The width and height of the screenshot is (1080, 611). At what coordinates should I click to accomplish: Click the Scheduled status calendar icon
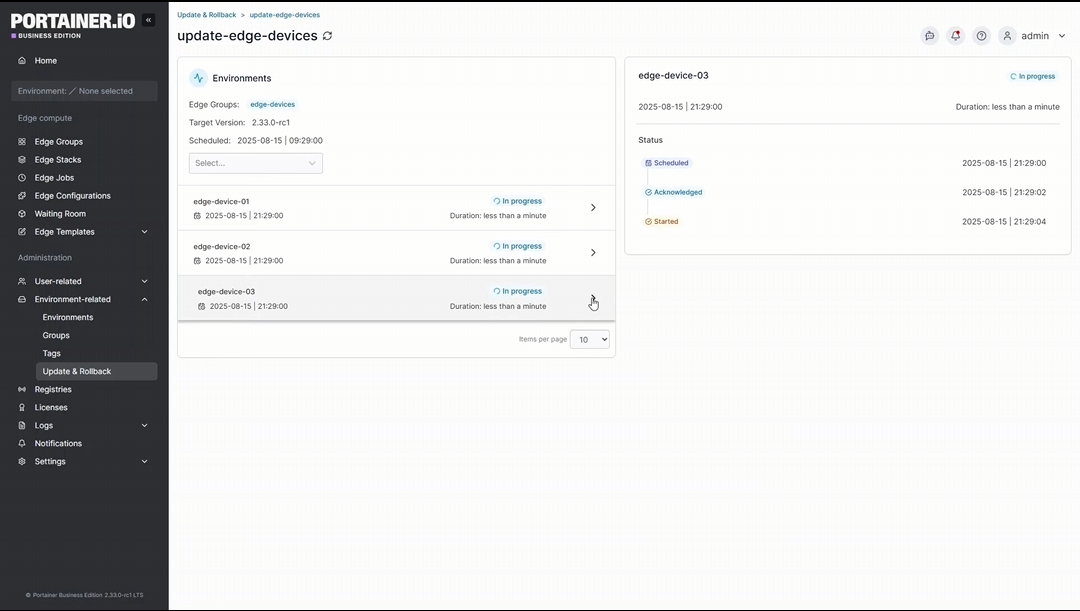point(648,163)
